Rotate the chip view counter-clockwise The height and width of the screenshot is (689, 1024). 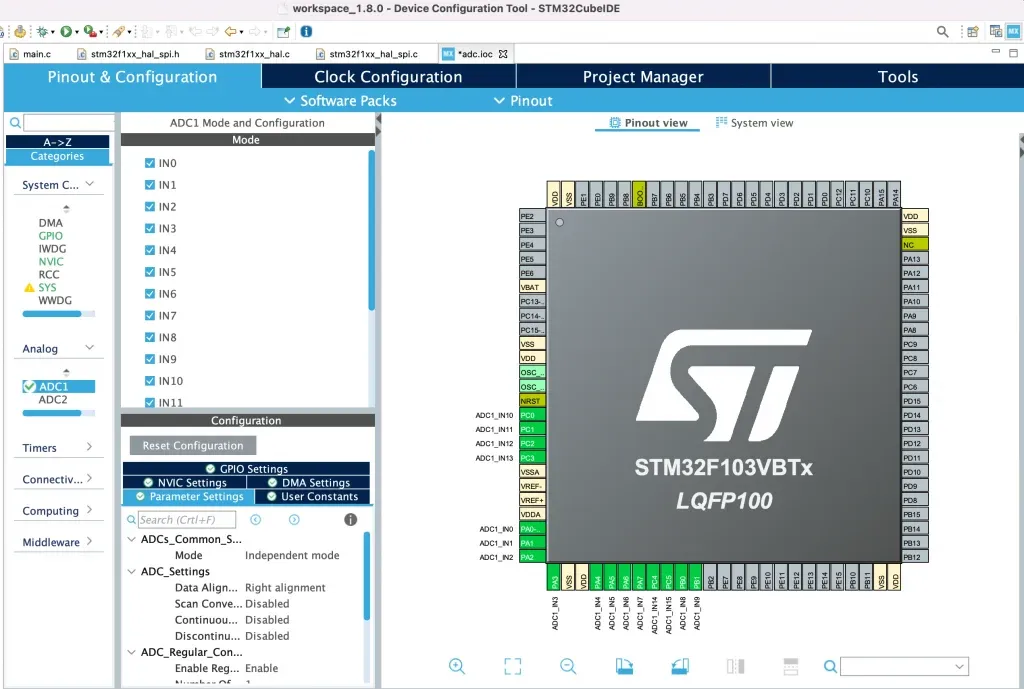point(680,666)
